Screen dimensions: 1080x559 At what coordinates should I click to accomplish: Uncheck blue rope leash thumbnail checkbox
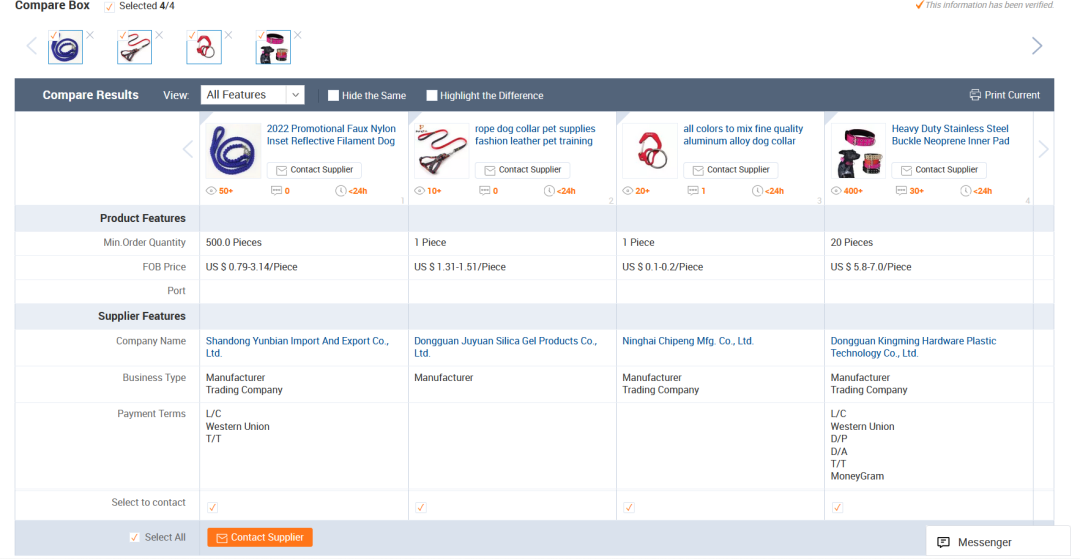click(54, 35)
